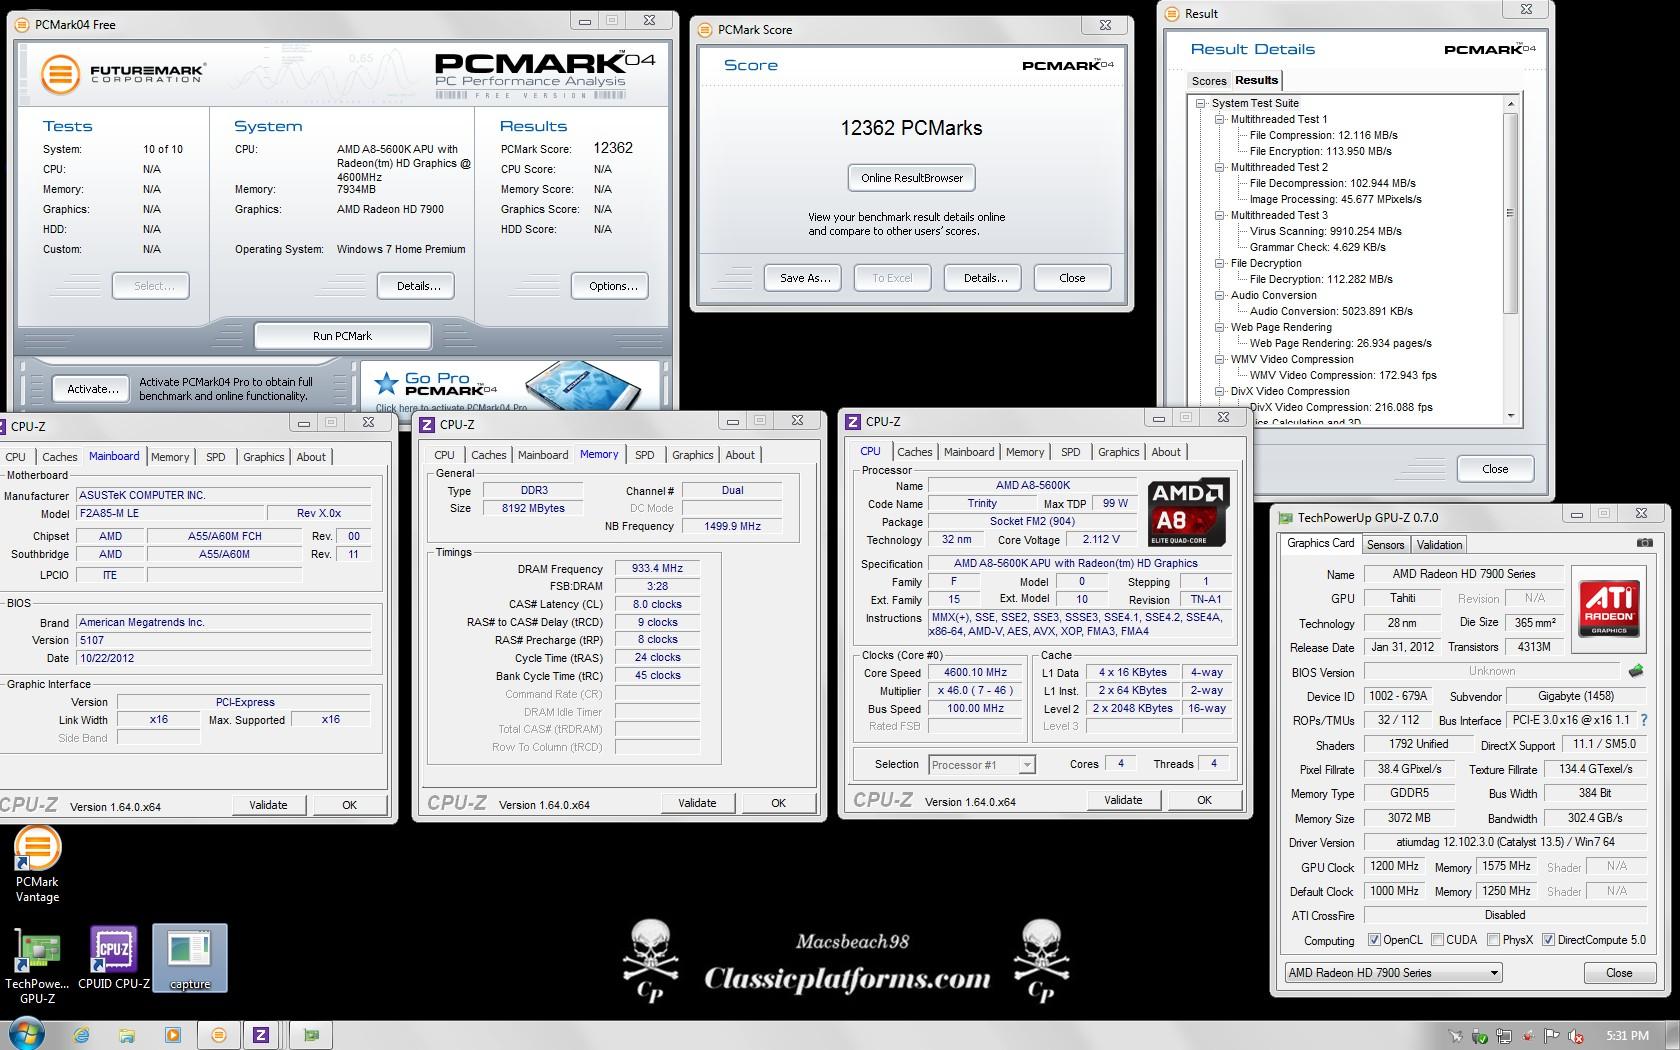
Task: Click Options... button in PCMark04
Action: tap(612, 286)
